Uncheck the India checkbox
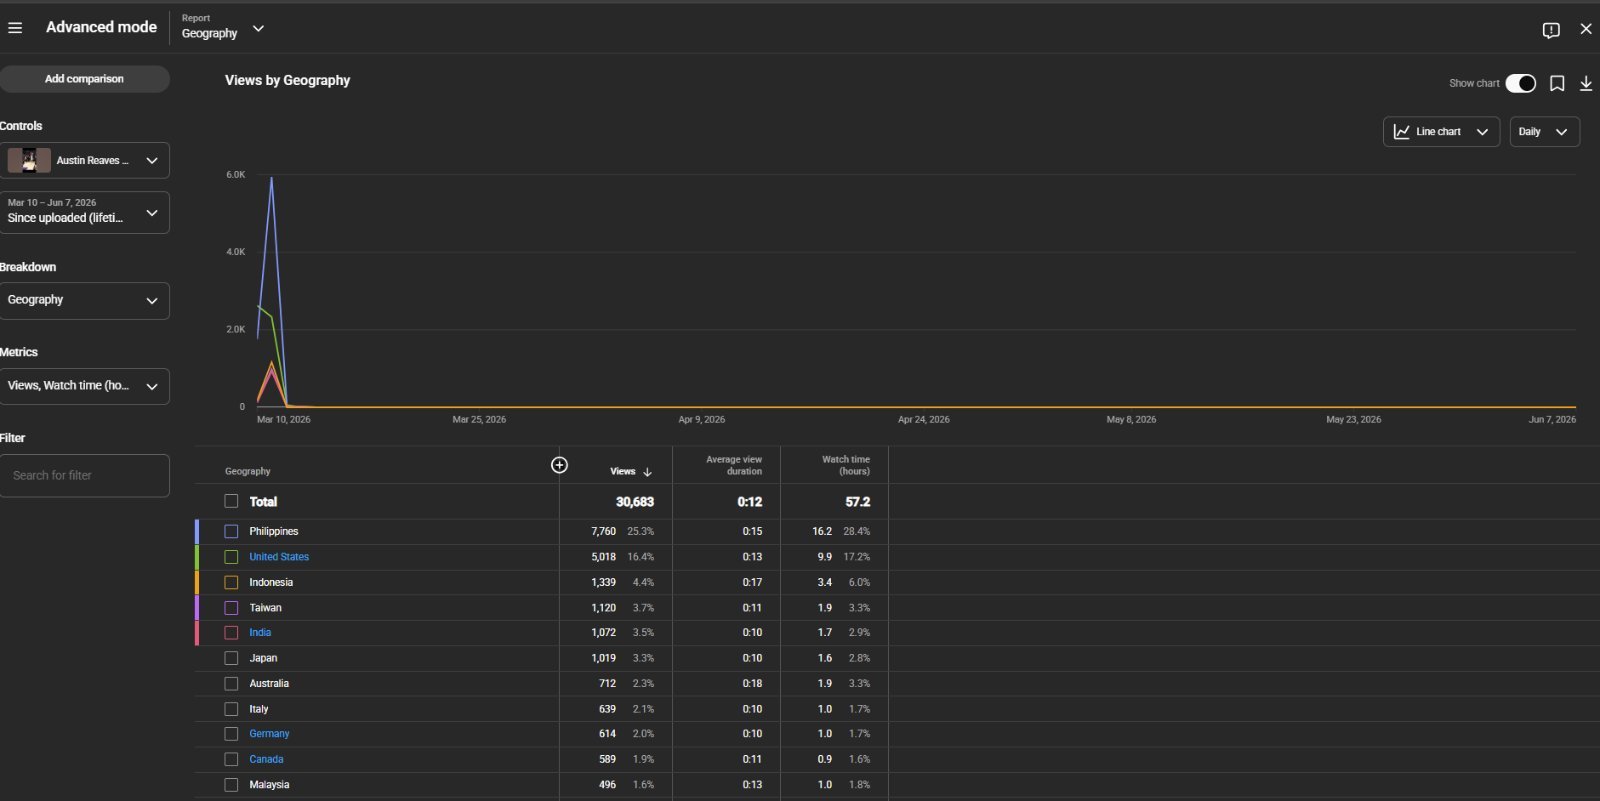The width and height of the screenshot is (1600, 801). coord(231,633)
